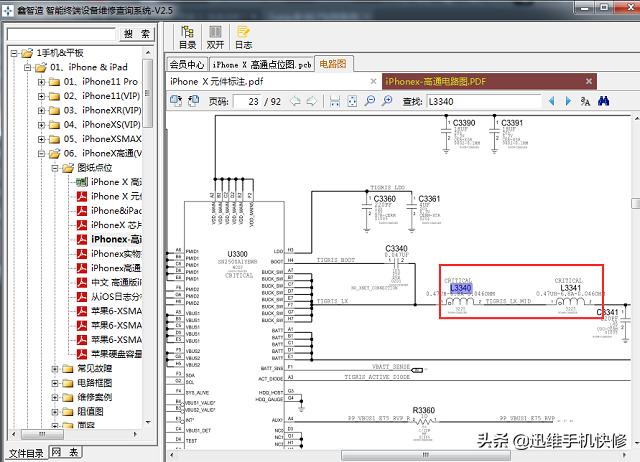Switch to the 网表 bottom tab
The width and height of the screenshot is (640, 462).
[65, 452]
